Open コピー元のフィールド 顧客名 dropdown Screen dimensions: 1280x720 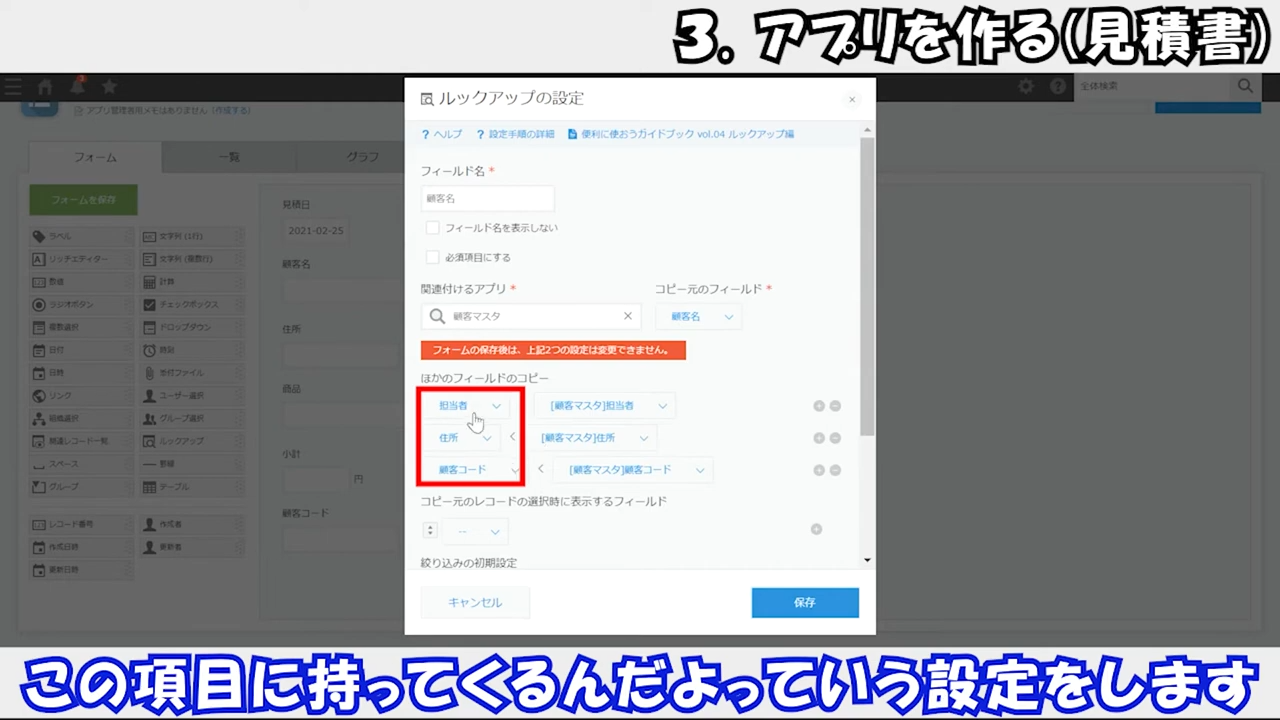coord(700,316)
